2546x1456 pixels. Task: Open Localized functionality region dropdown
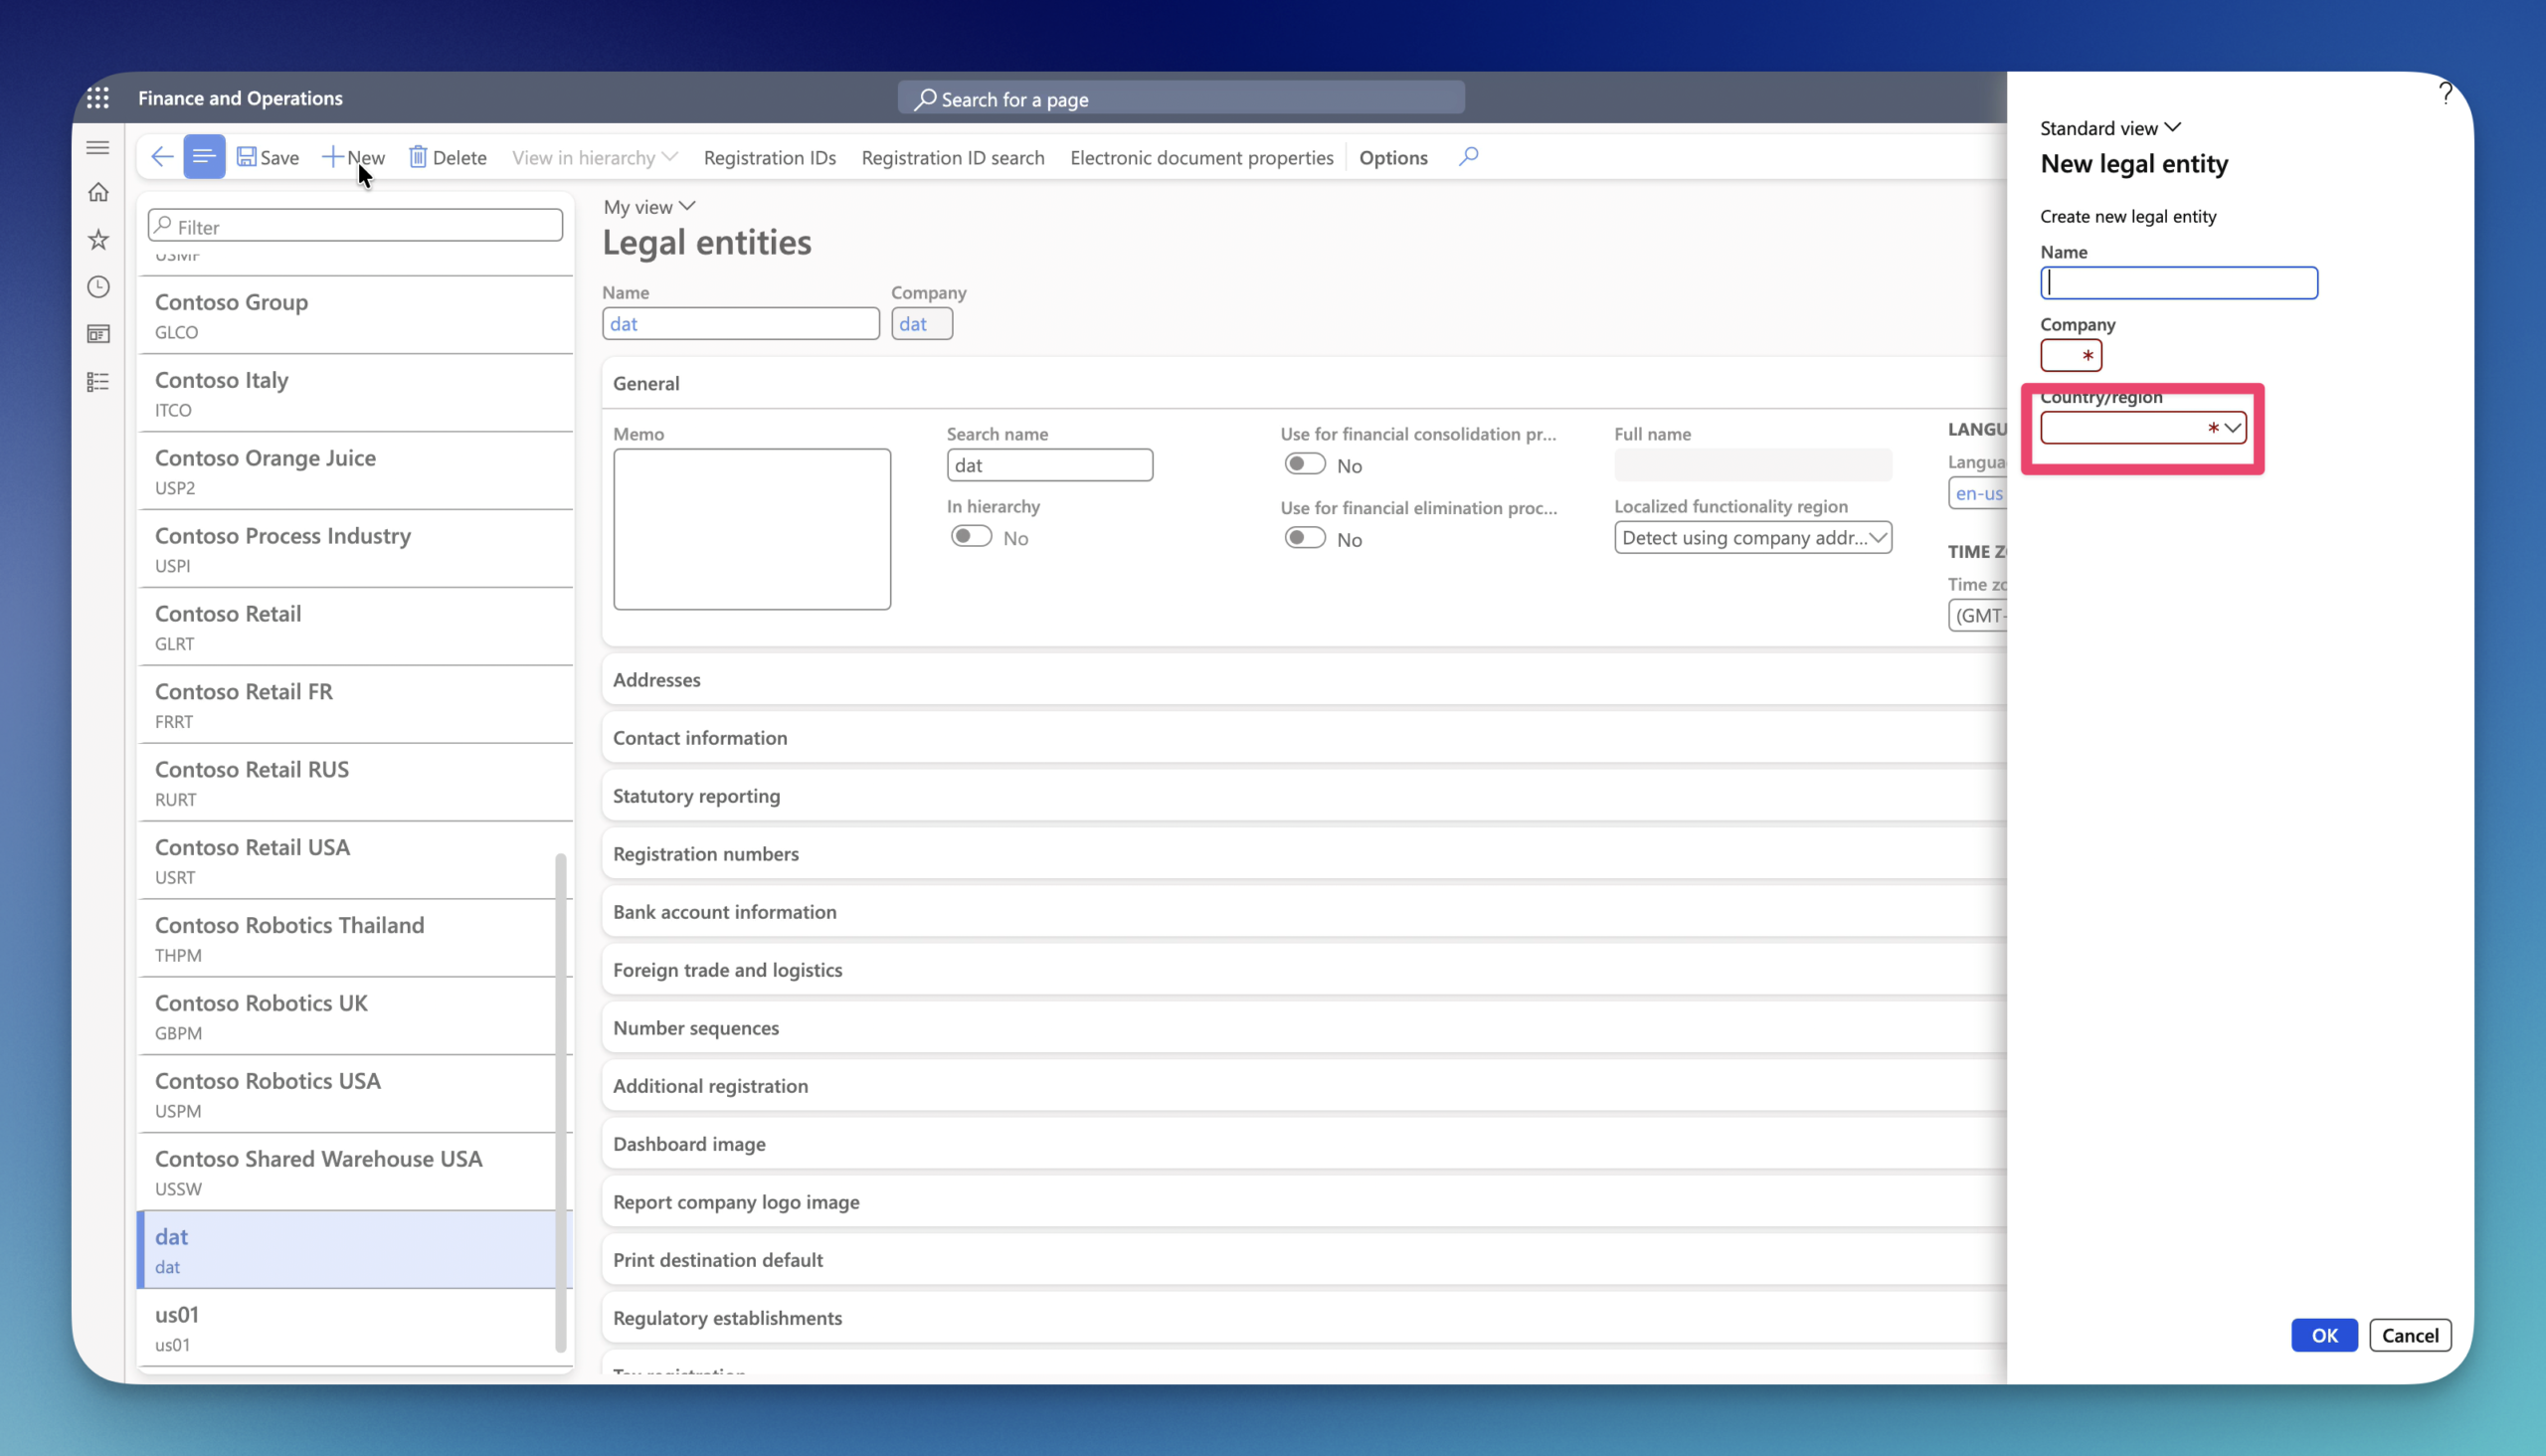[x=1752, y=537]
